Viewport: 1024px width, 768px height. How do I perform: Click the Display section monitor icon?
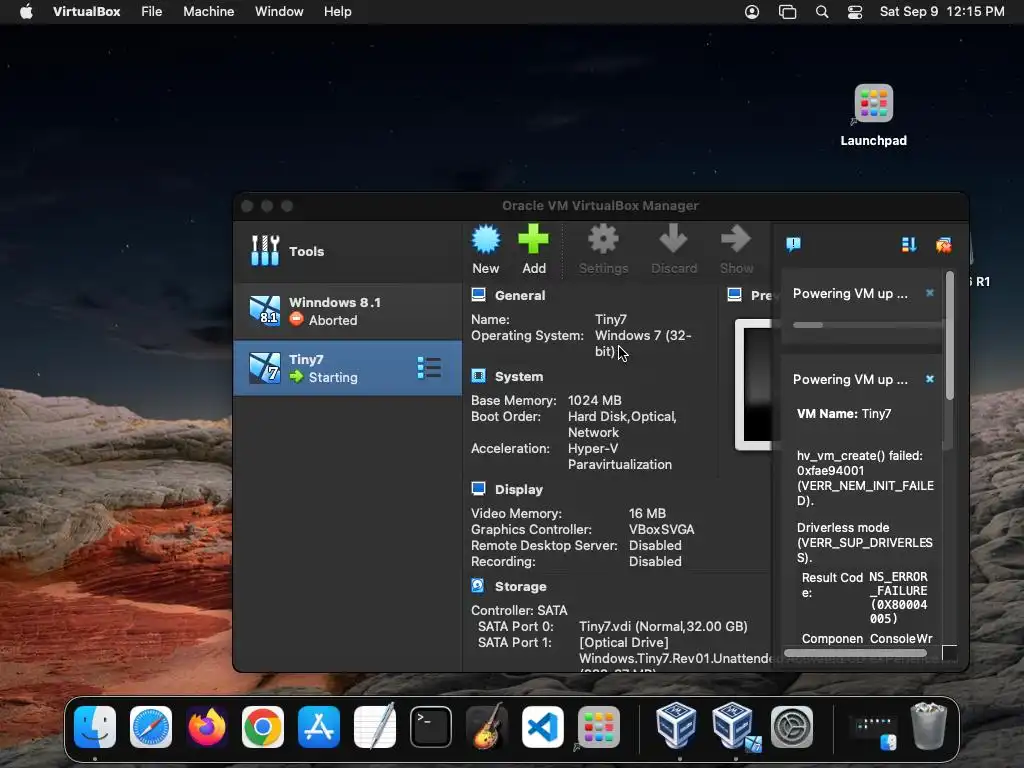point(479,489)
